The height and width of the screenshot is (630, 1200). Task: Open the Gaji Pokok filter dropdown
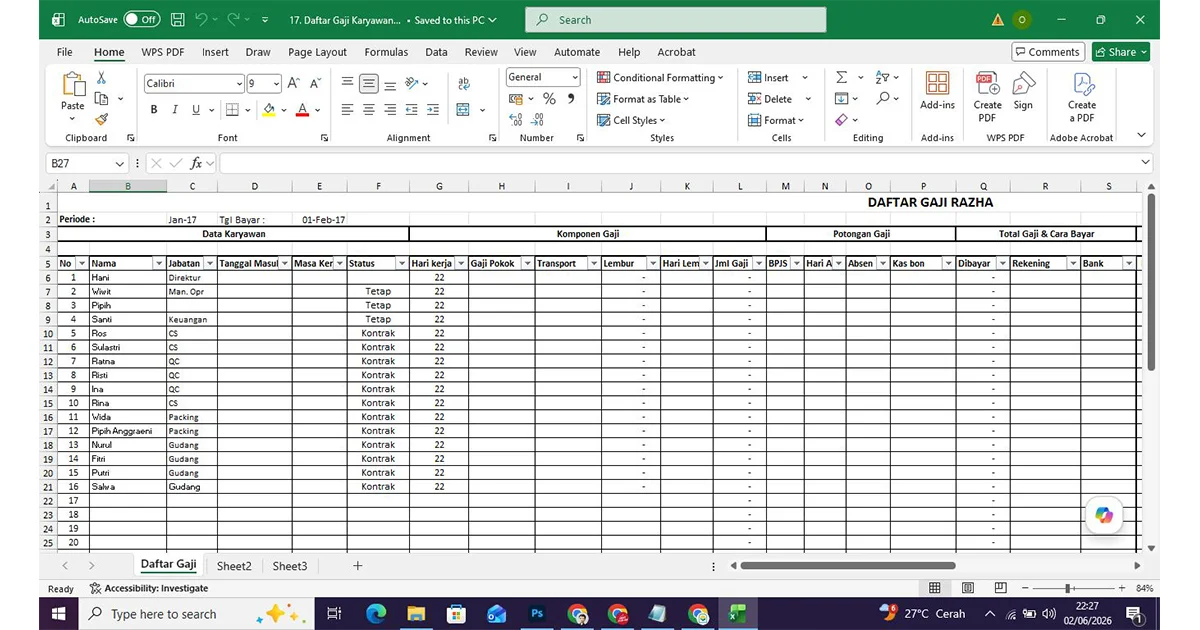526,263
